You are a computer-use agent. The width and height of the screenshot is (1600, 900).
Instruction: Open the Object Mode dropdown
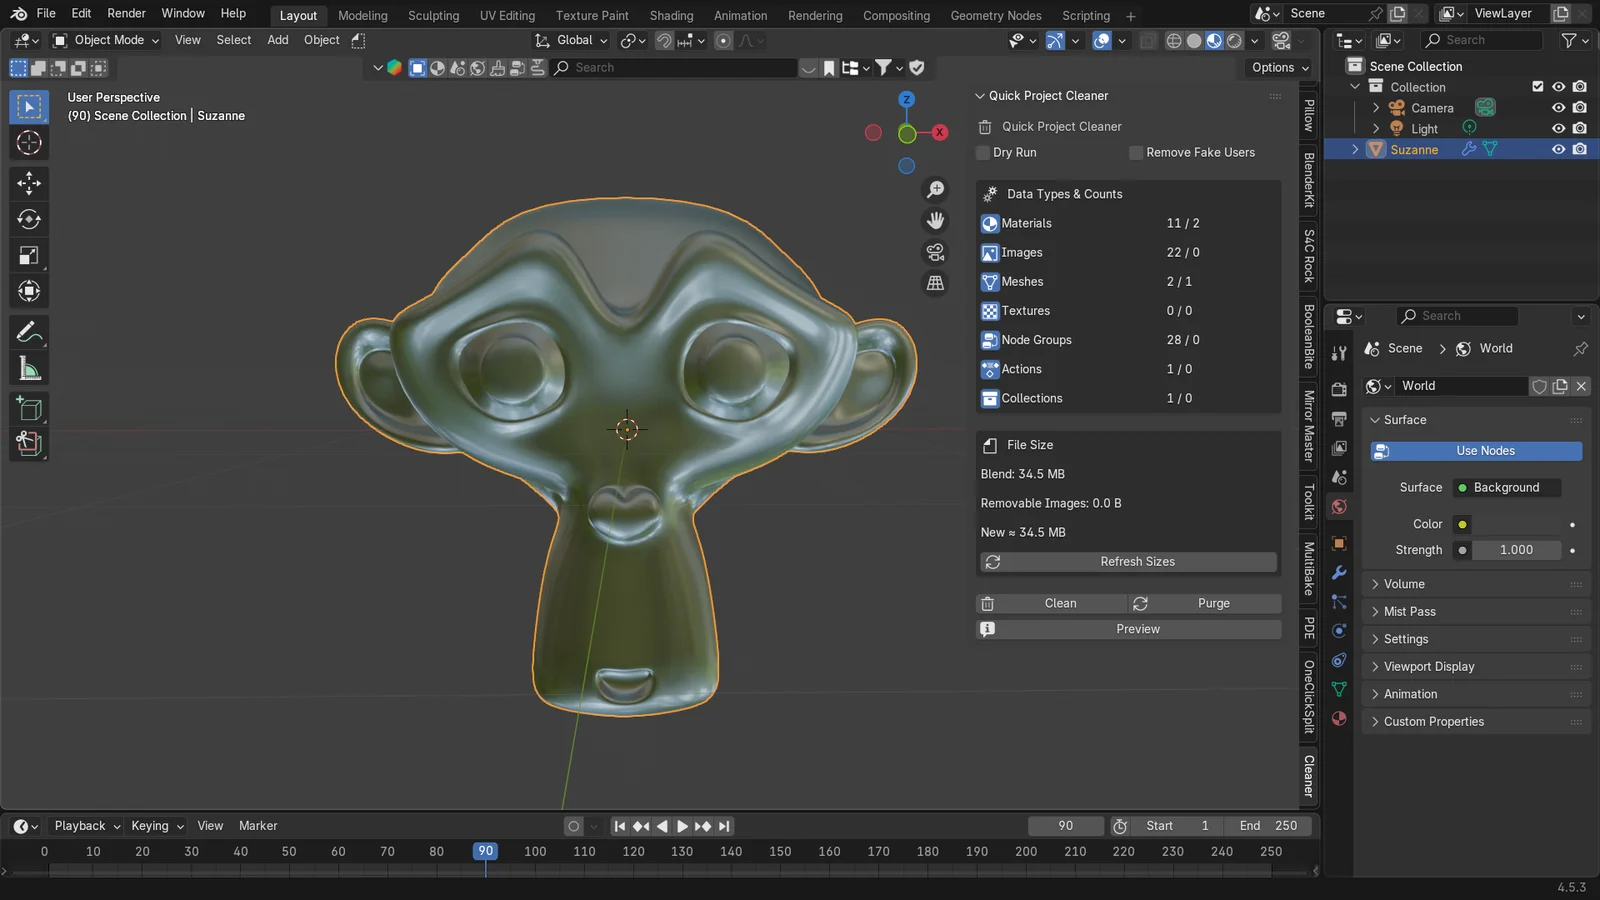(x=105, y=40)
